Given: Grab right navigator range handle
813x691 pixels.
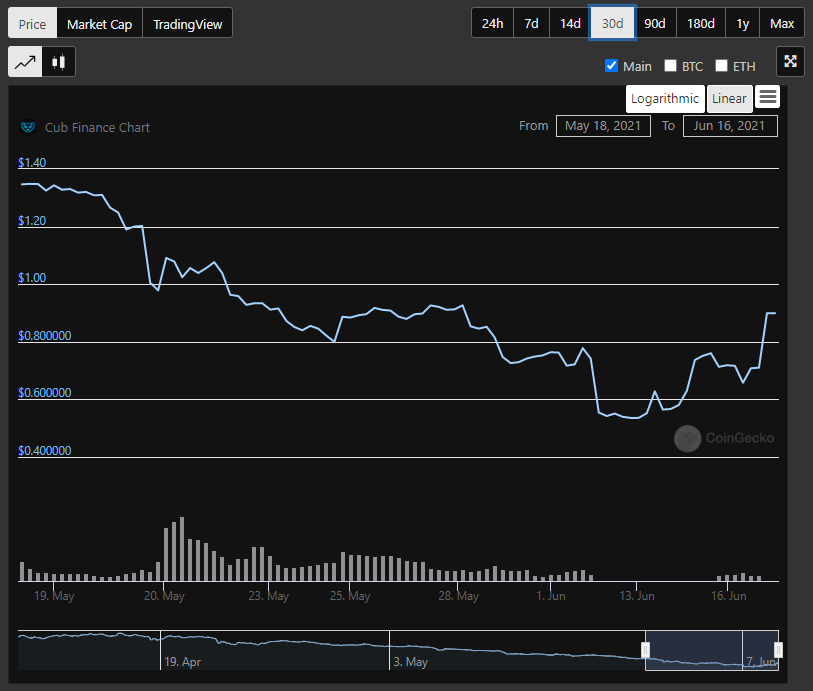Looking at the screenshot, I should click(x=778, y=650).
